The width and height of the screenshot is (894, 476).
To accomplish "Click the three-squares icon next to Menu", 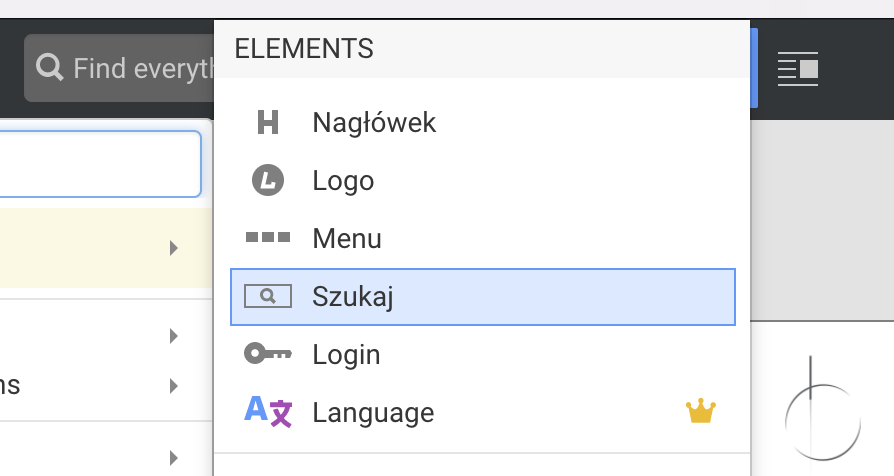I will [268, 238].
